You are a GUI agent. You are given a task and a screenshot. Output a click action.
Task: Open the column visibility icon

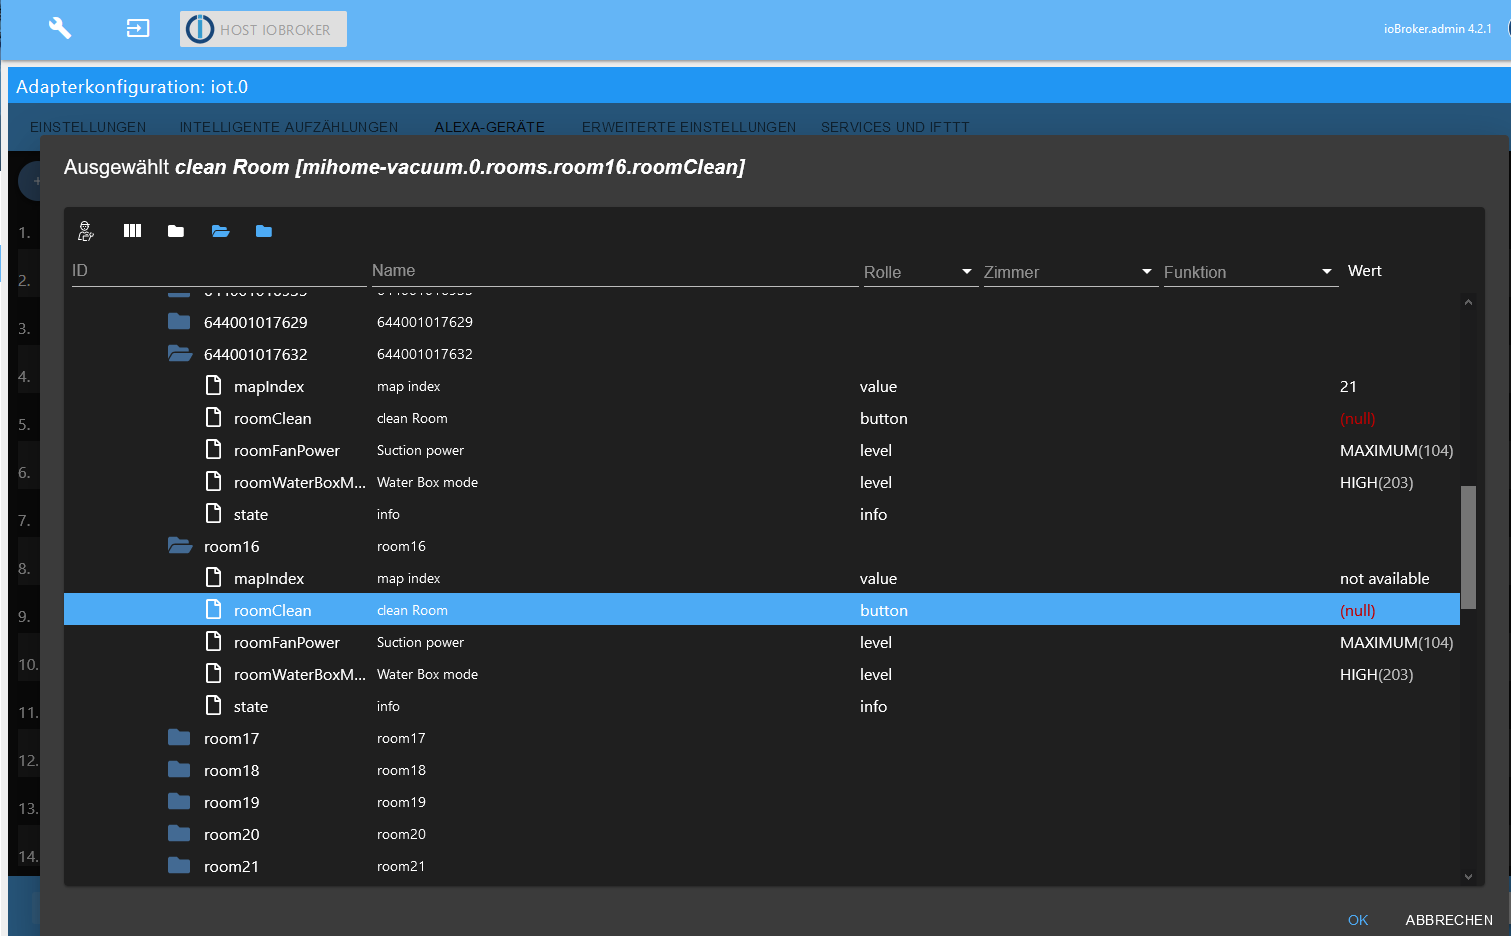pos(132,231)
